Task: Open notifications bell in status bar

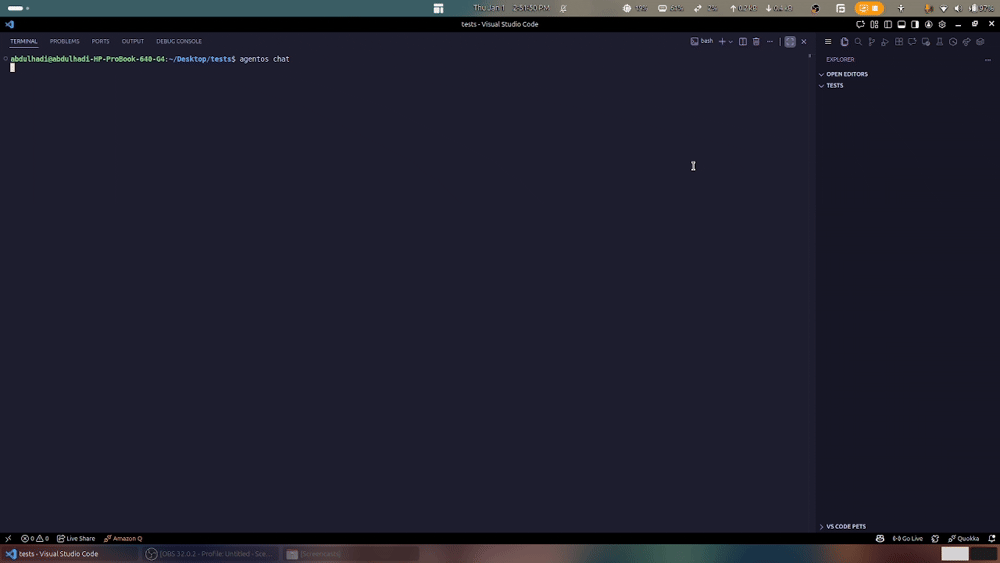Action: [x=992, y=539]
